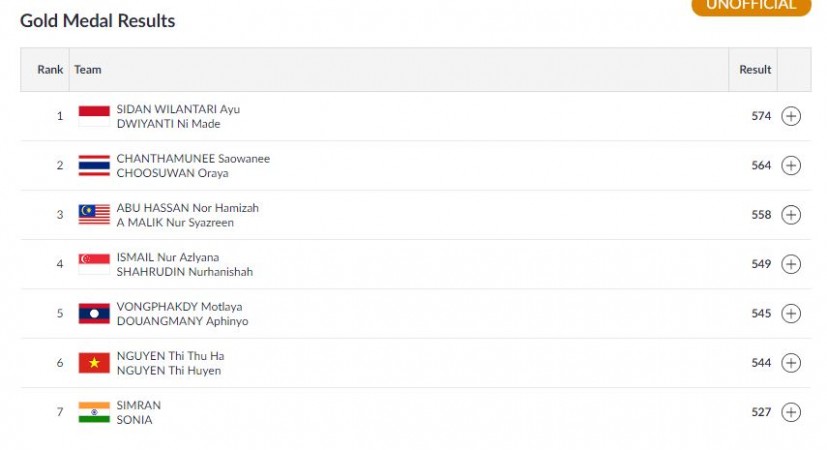Expand details for rank 1 result 574
Image resolution: width=827 pixels, height=450 pixels.
[791, 116]
